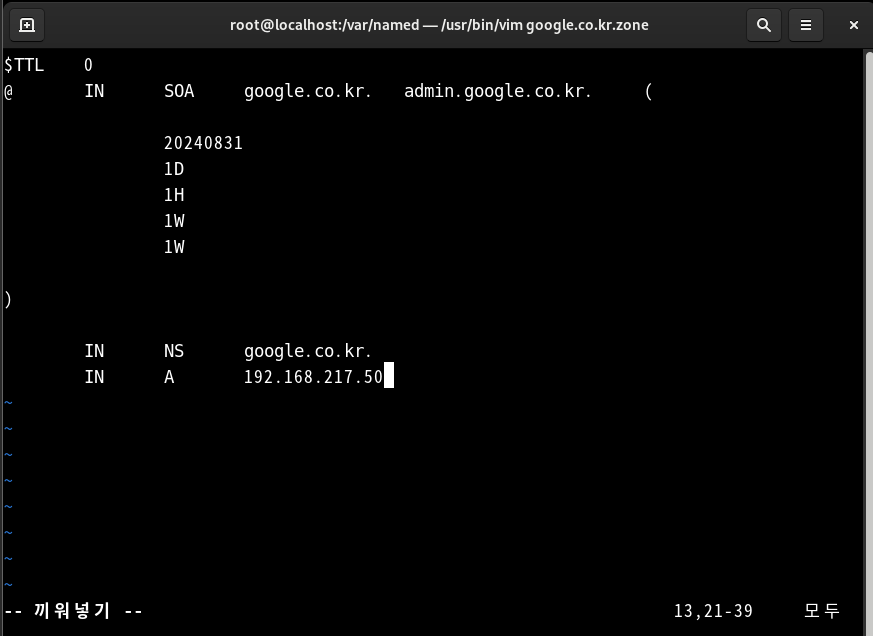
Task: Click the 1H retry value
Action: coord(174,195)
